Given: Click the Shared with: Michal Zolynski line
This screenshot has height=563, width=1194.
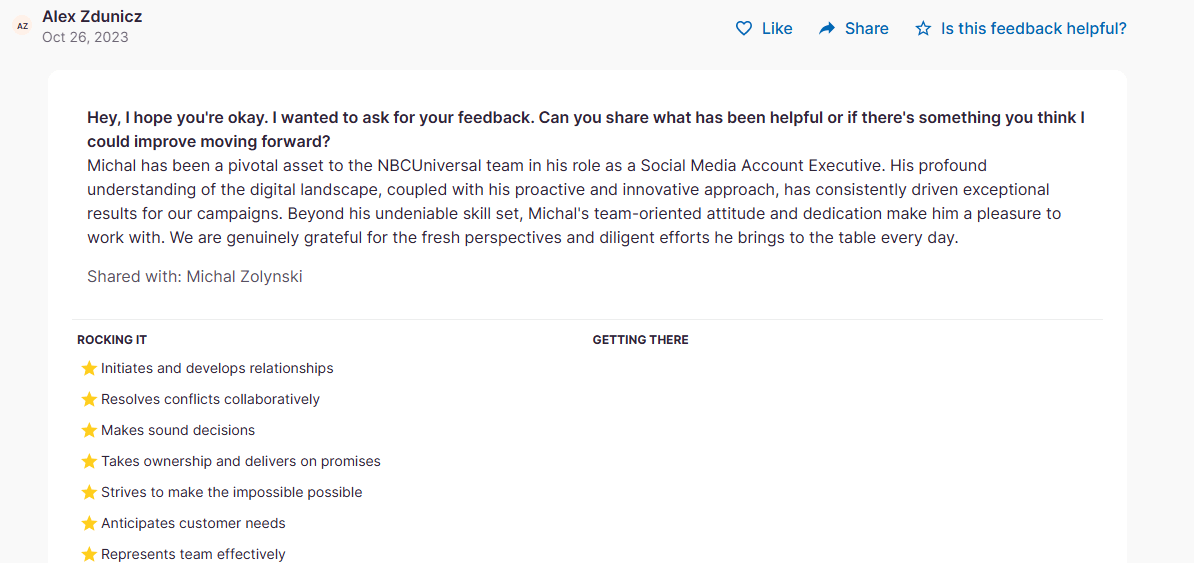Looking at the screenshot, I should click(x=194, y=276).
